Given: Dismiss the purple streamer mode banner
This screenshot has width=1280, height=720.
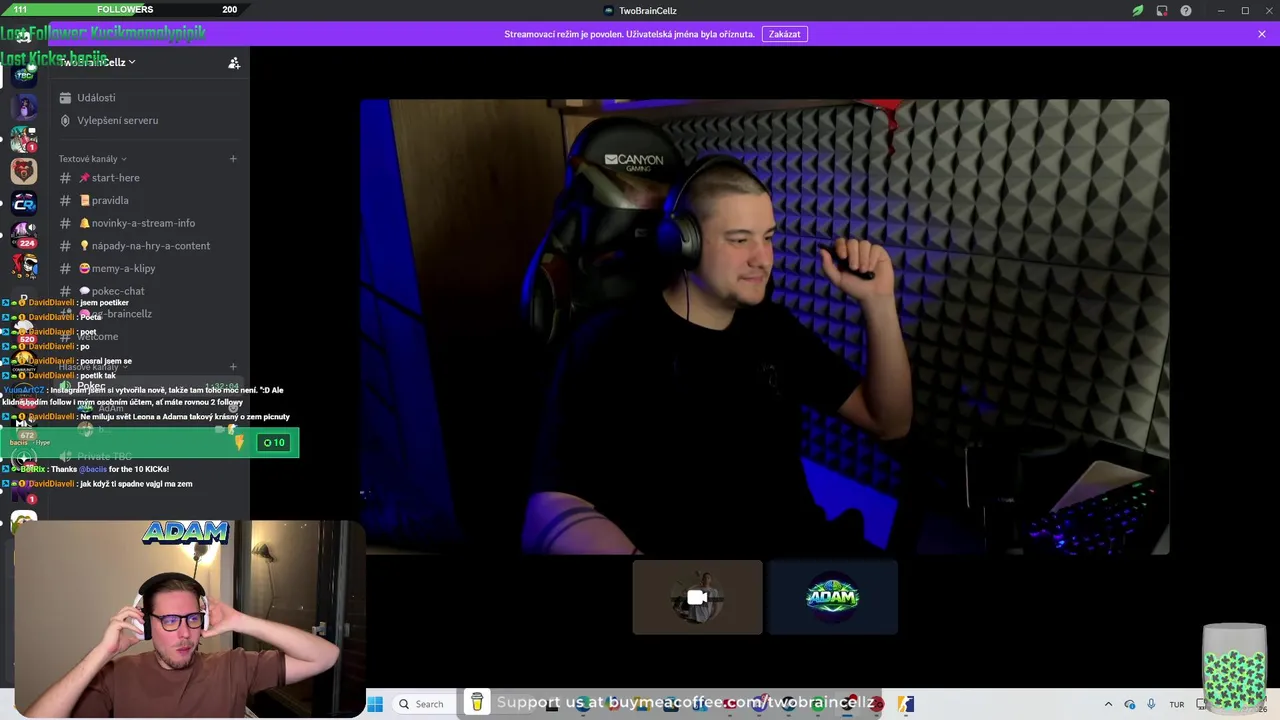Looking at the screenshot, I should point(1262,34).
